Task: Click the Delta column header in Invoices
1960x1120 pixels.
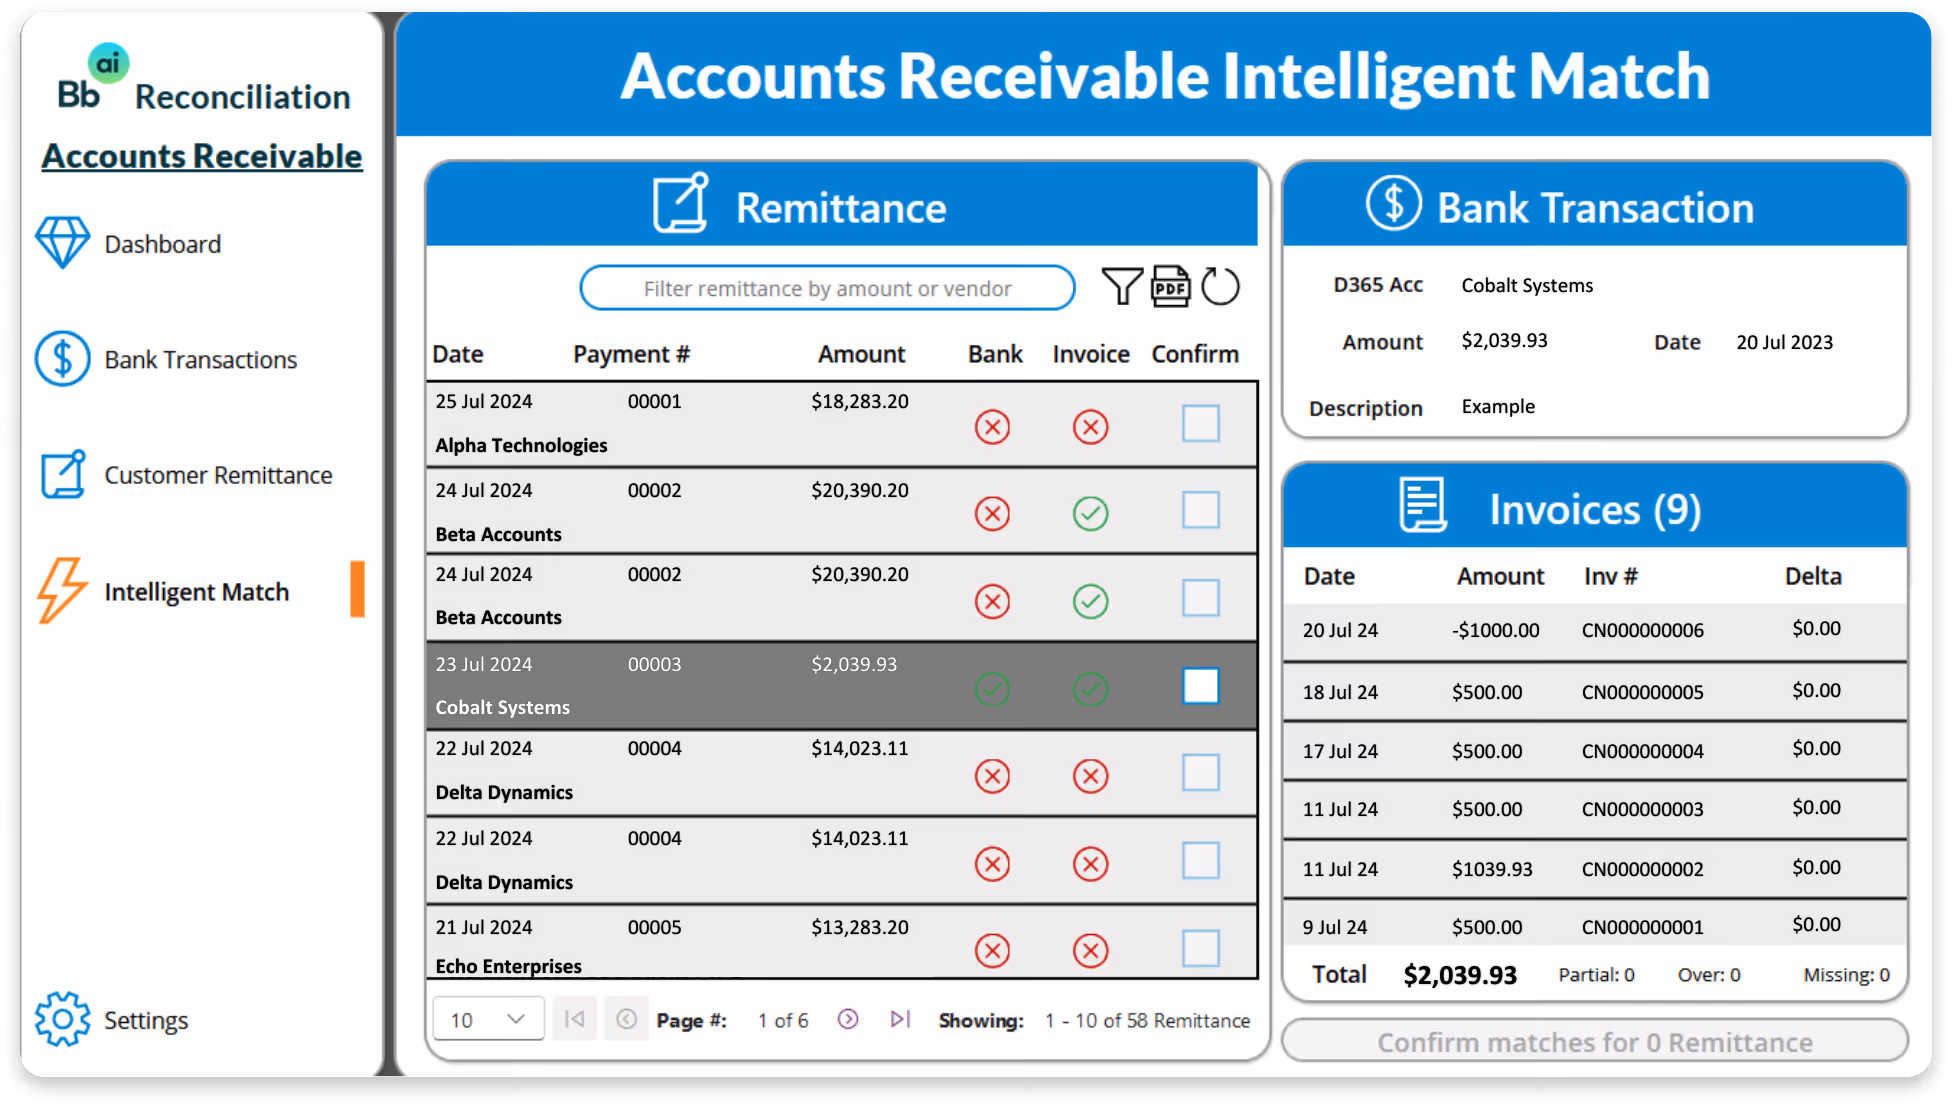Action: 1813,576
